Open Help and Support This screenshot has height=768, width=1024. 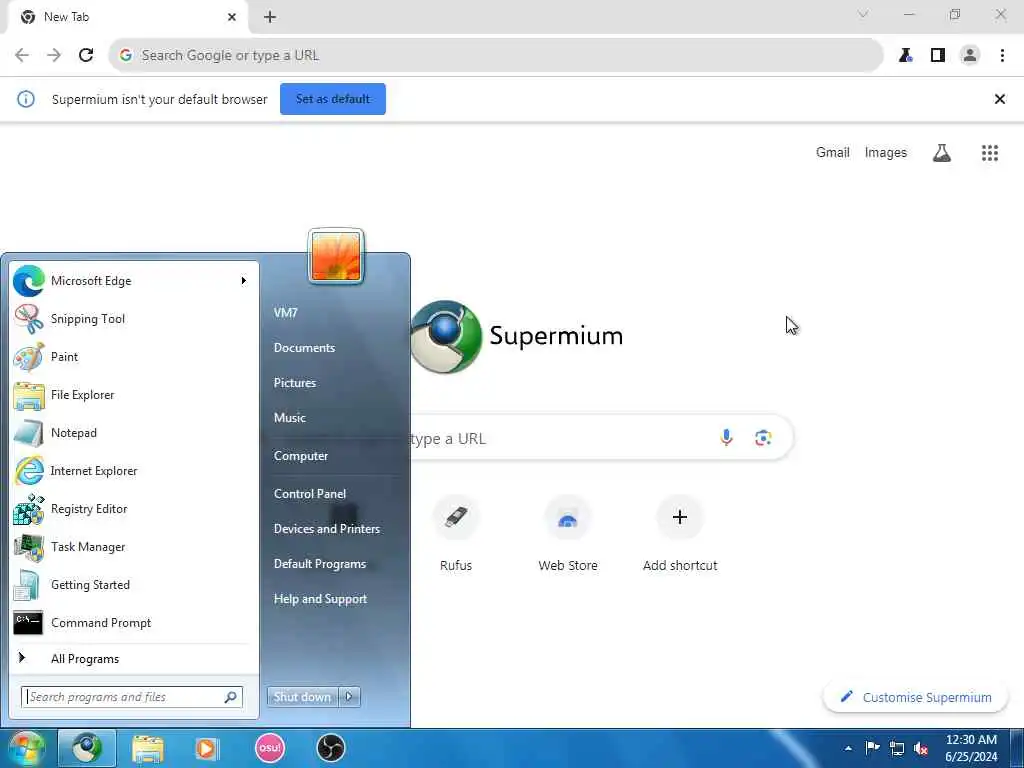point(320,599)
